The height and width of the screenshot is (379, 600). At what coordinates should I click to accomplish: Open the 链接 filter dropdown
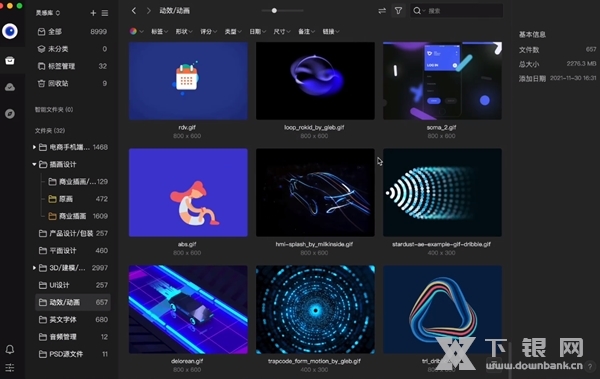point(331,31)
